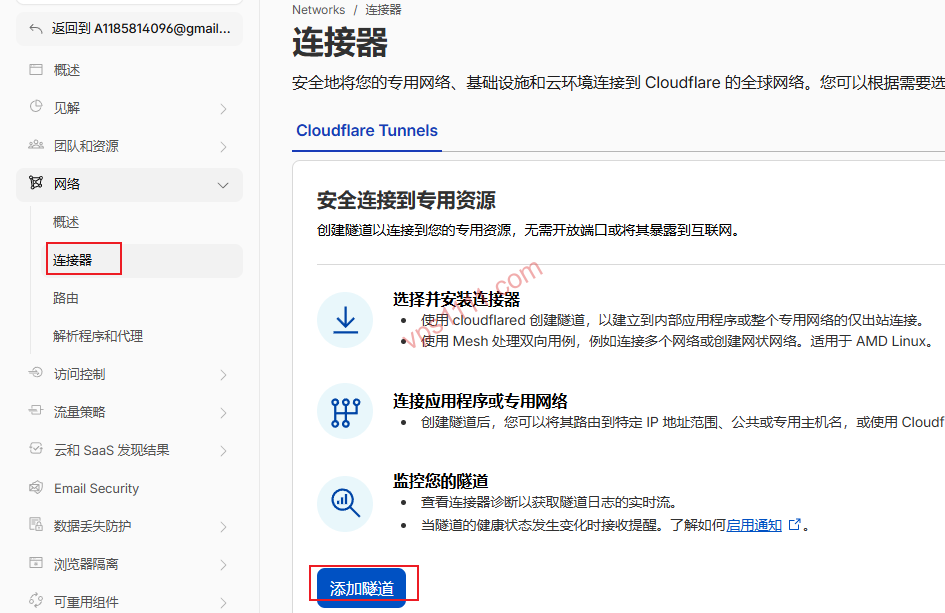This screenshot has width=945, height=613.
Task: Expand the 团队和资源 chevron
Action: pos(223,146)
